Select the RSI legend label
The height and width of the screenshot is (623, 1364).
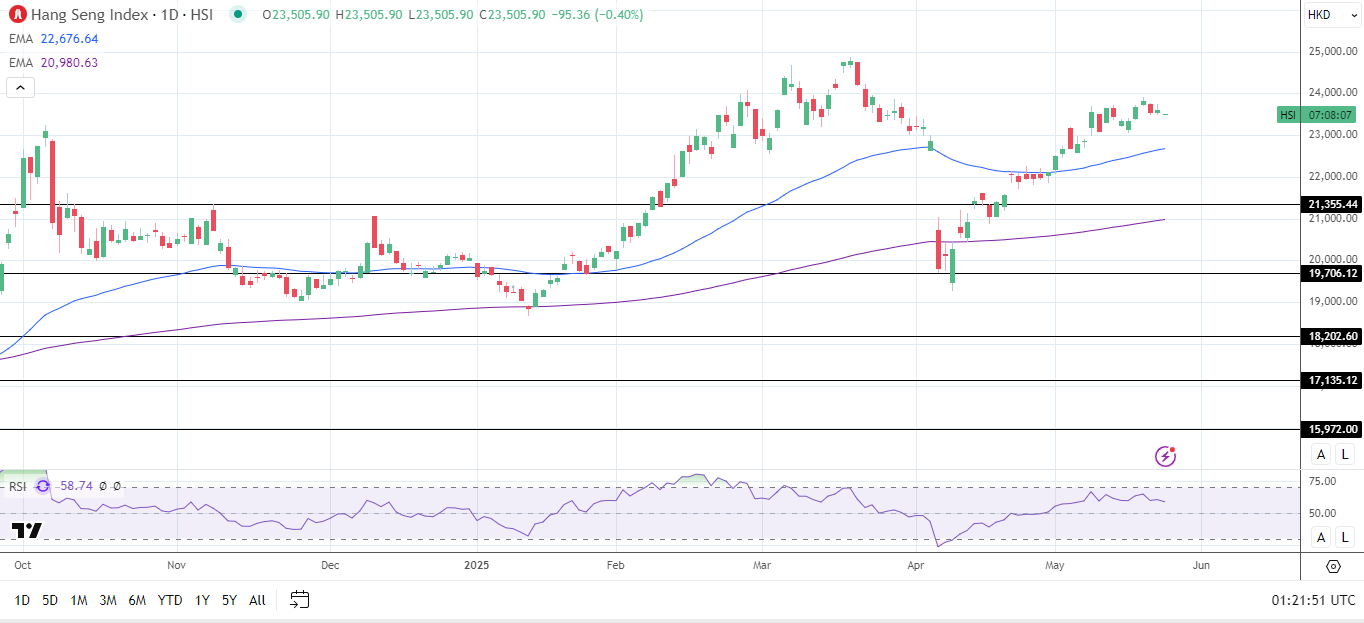click(17, 486)
